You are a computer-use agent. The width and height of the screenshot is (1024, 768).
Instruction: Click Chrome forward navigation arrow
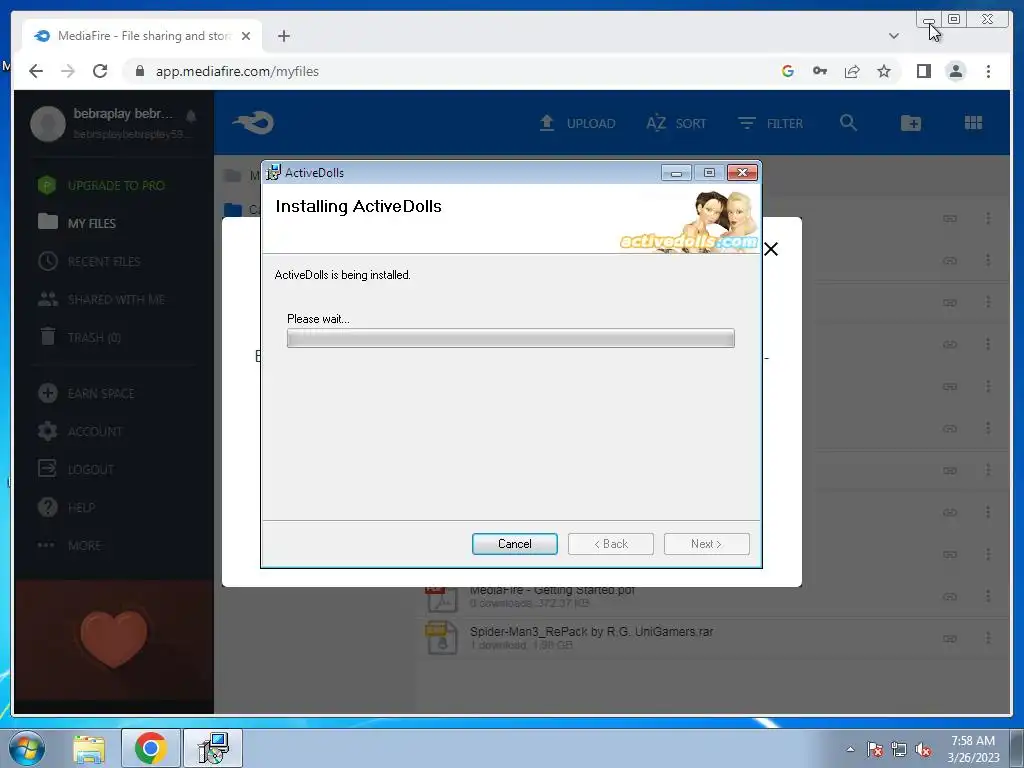(x=68, y=71)
